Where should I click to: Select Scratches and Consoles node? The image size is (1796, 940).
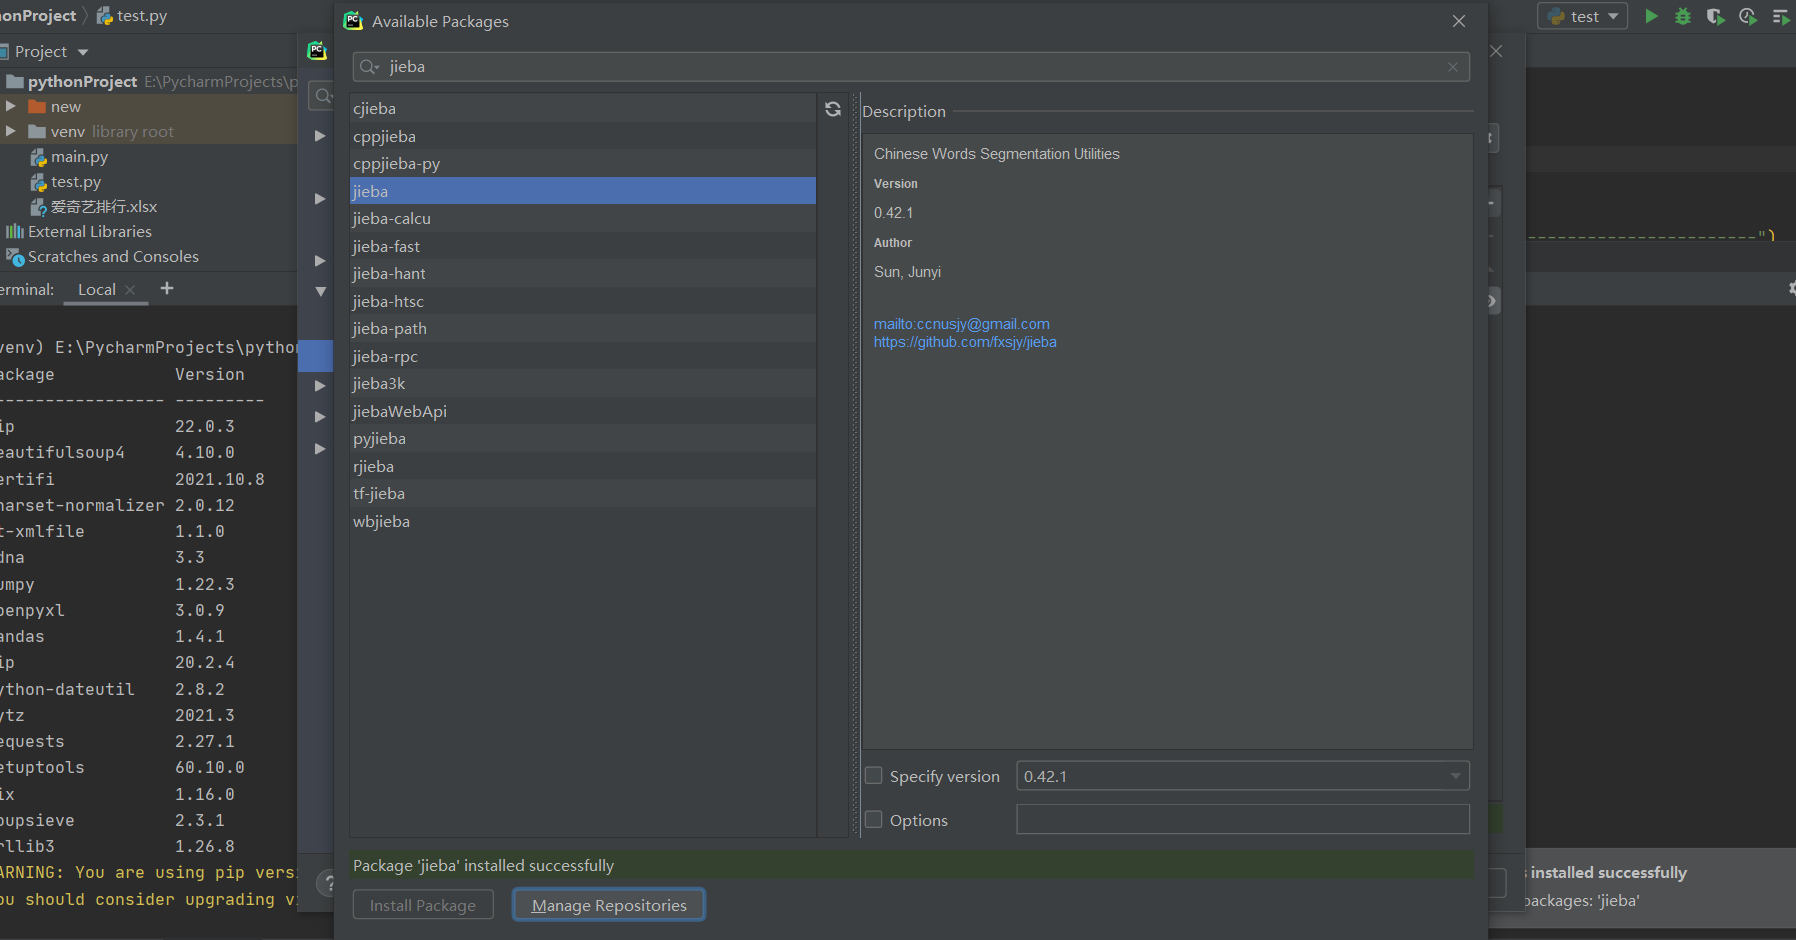(x=112, y=257)
